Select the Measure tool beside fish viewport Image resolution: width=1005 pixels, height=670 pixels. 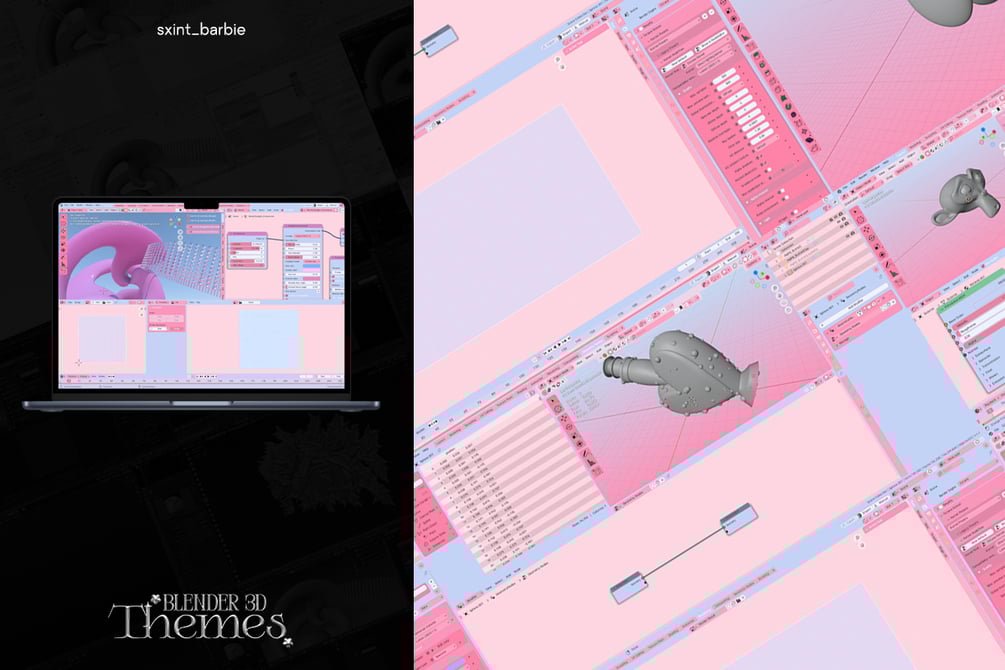pyautogui.click(x=592, y=462)
